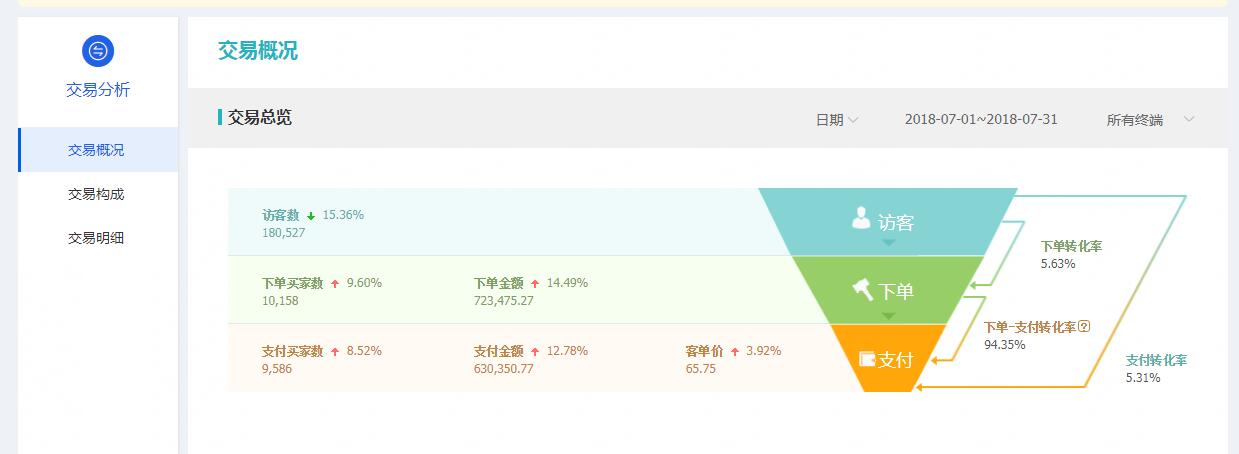Open 交易构成 in the sidebar
The image size is (1239, 454).
(x=96, y=194)
